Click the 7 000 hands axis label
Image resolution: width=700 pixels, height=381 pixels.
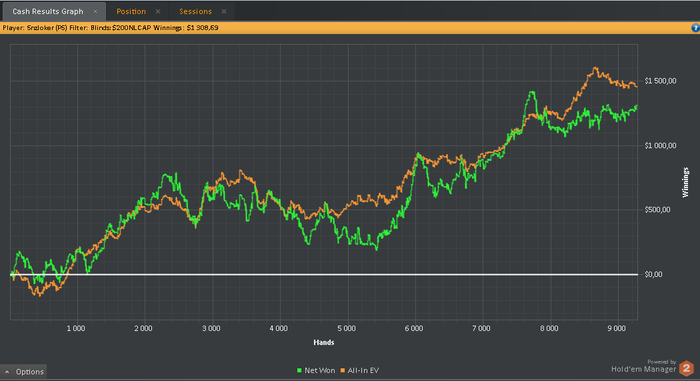point(481,328)
